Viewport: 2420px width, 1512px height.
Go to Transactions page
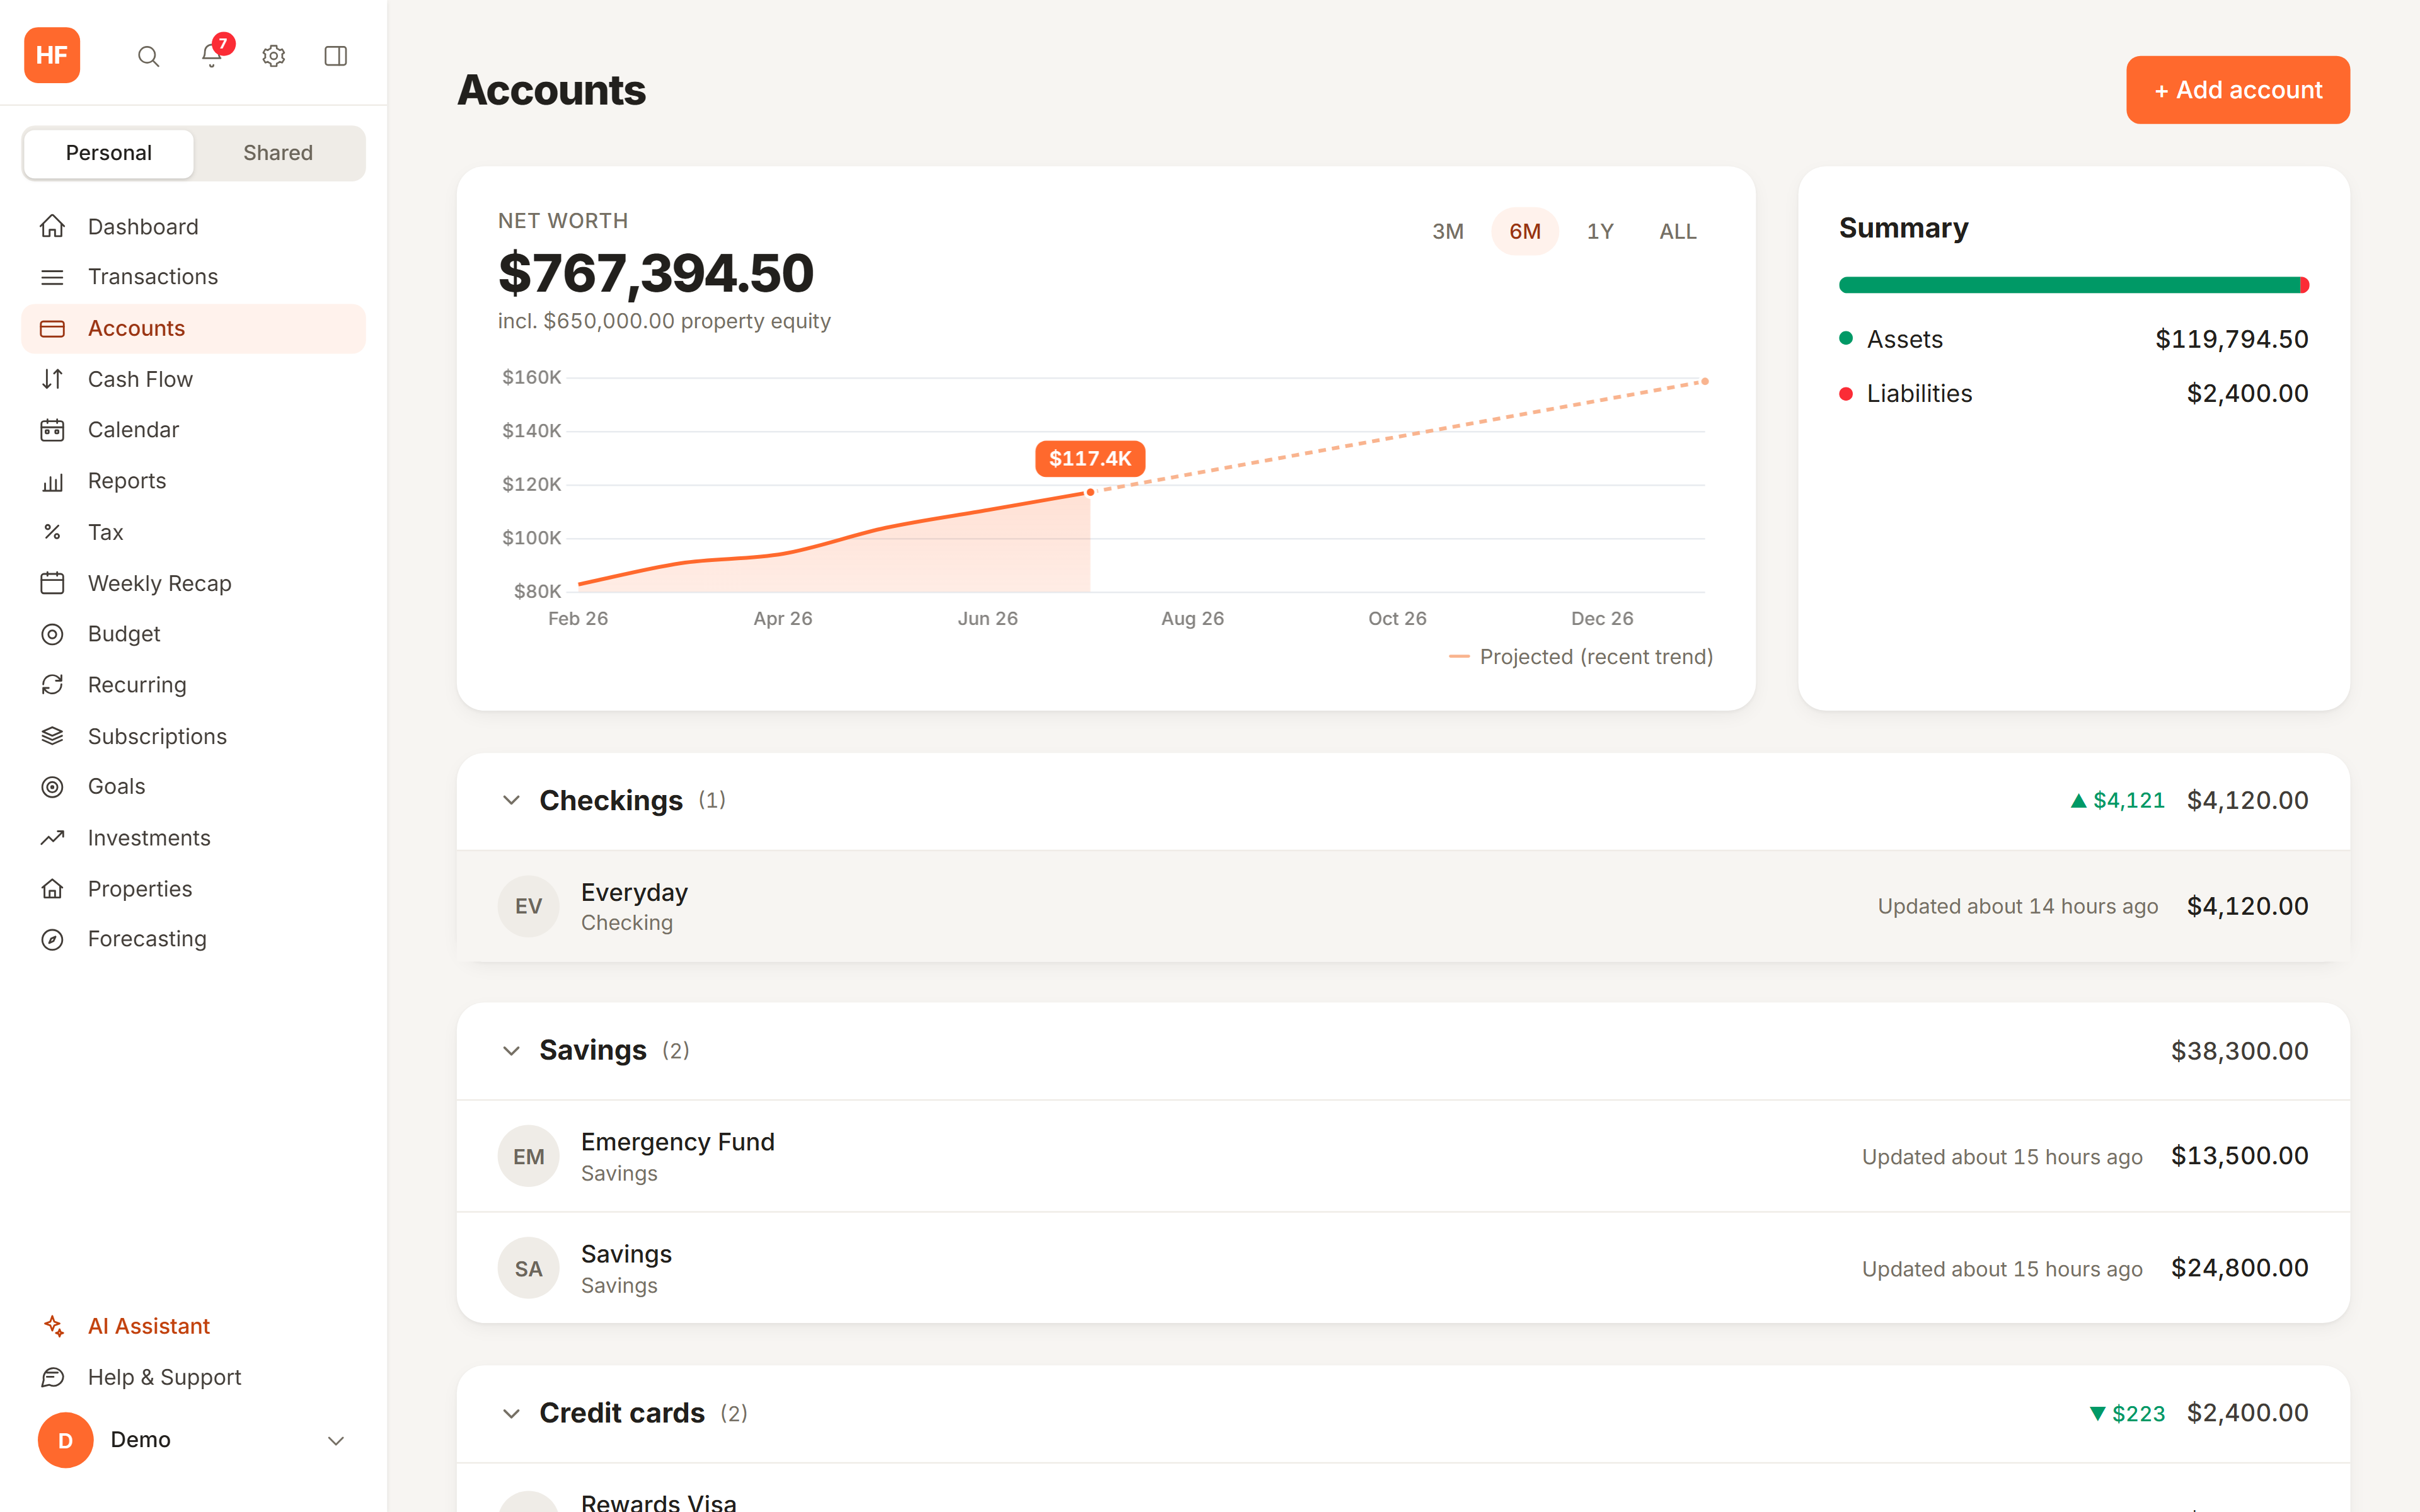tap(194, 277)
